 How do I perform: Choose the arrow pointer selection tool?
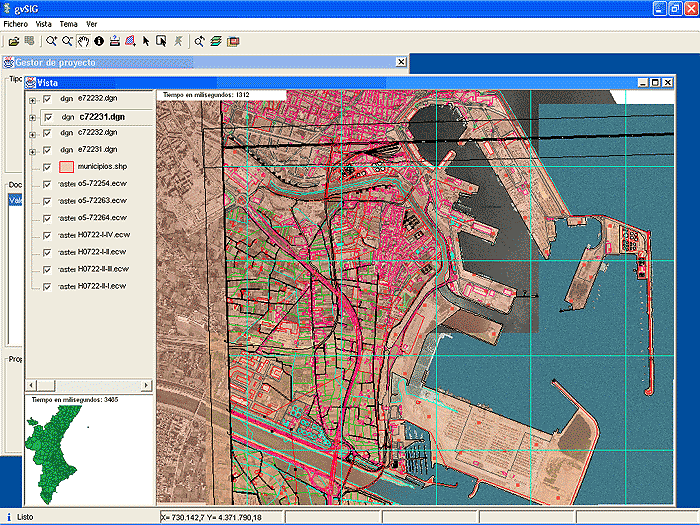[x=146, y=42]
